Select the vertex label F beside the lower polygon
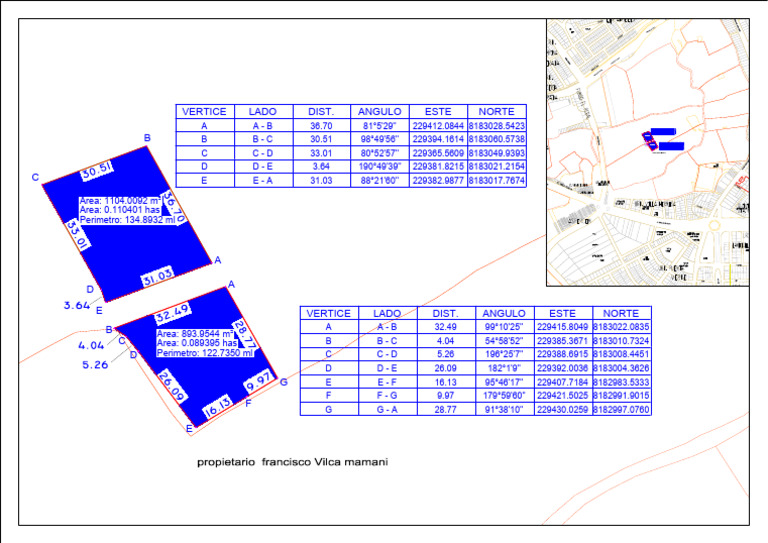Screen dimensions: 768x543 click(248, 403)
